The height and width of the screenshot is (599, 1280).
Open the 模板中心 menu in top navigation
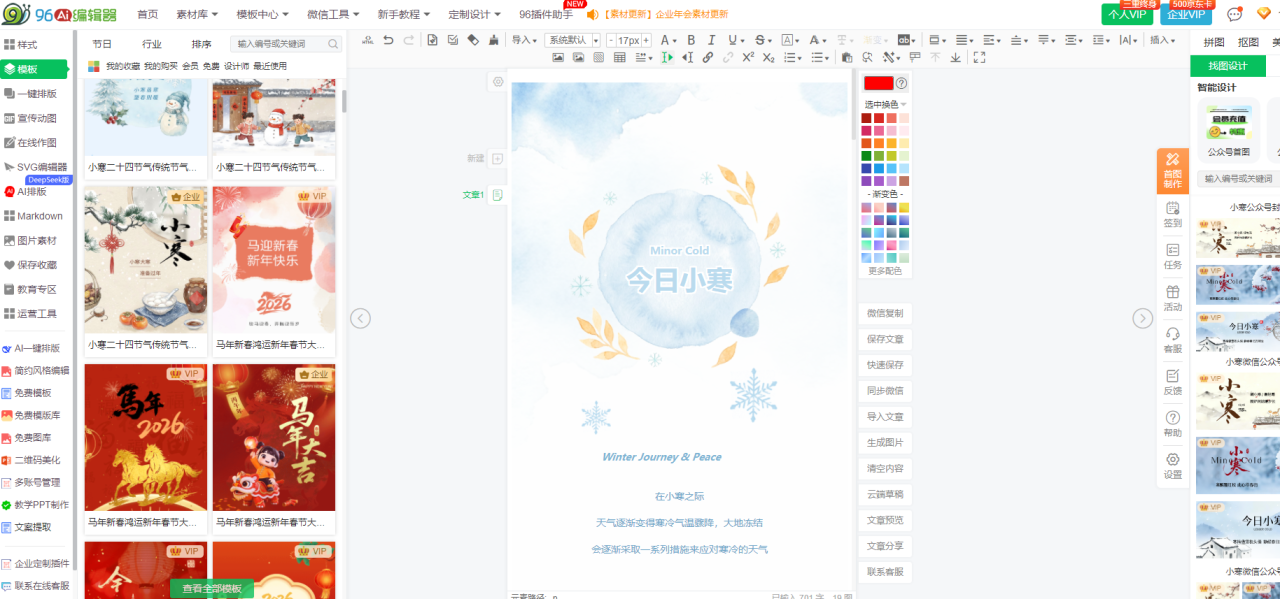[262, 14]
